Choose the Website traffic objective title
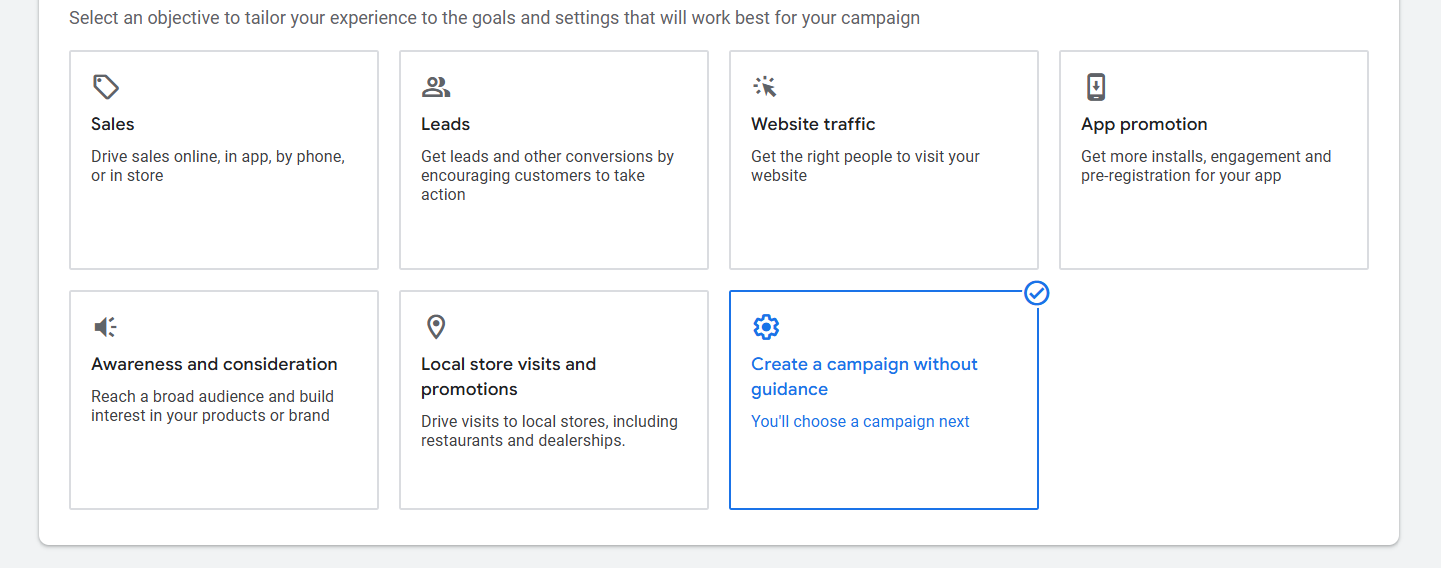Screen dimensions: 1441x568 pos(813,124)
